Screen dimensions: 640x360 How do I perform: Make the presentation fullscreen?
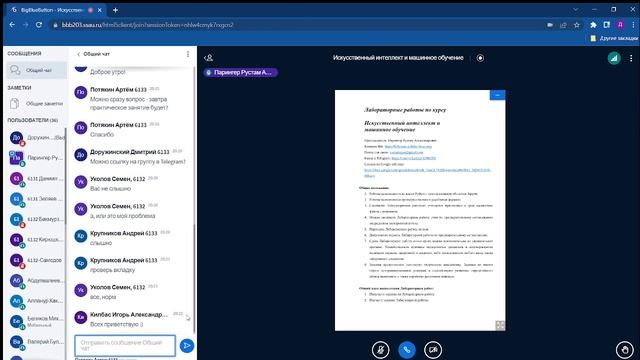500,325
